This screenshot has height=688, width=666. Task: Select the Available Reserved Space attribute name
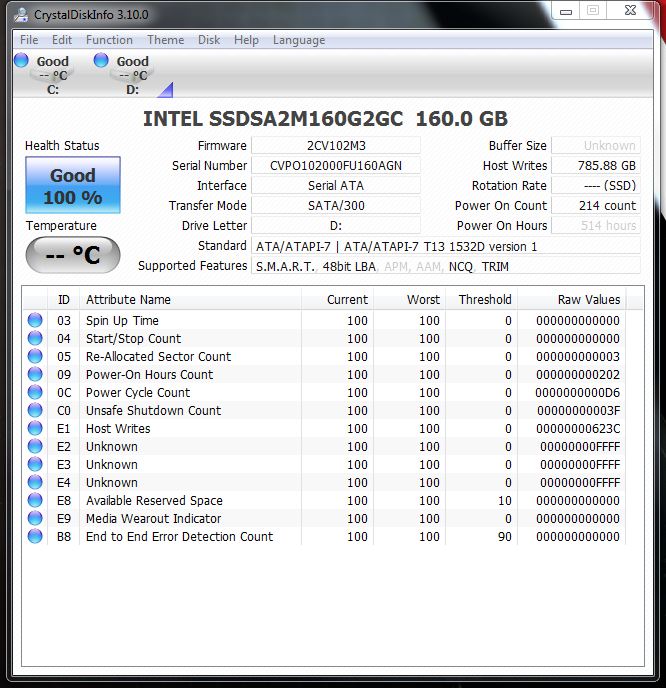[154, 501]
